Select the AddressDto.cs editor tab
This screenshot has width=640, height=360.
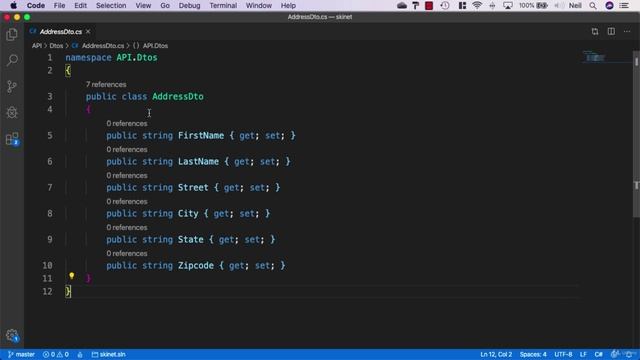pos(60,31)
